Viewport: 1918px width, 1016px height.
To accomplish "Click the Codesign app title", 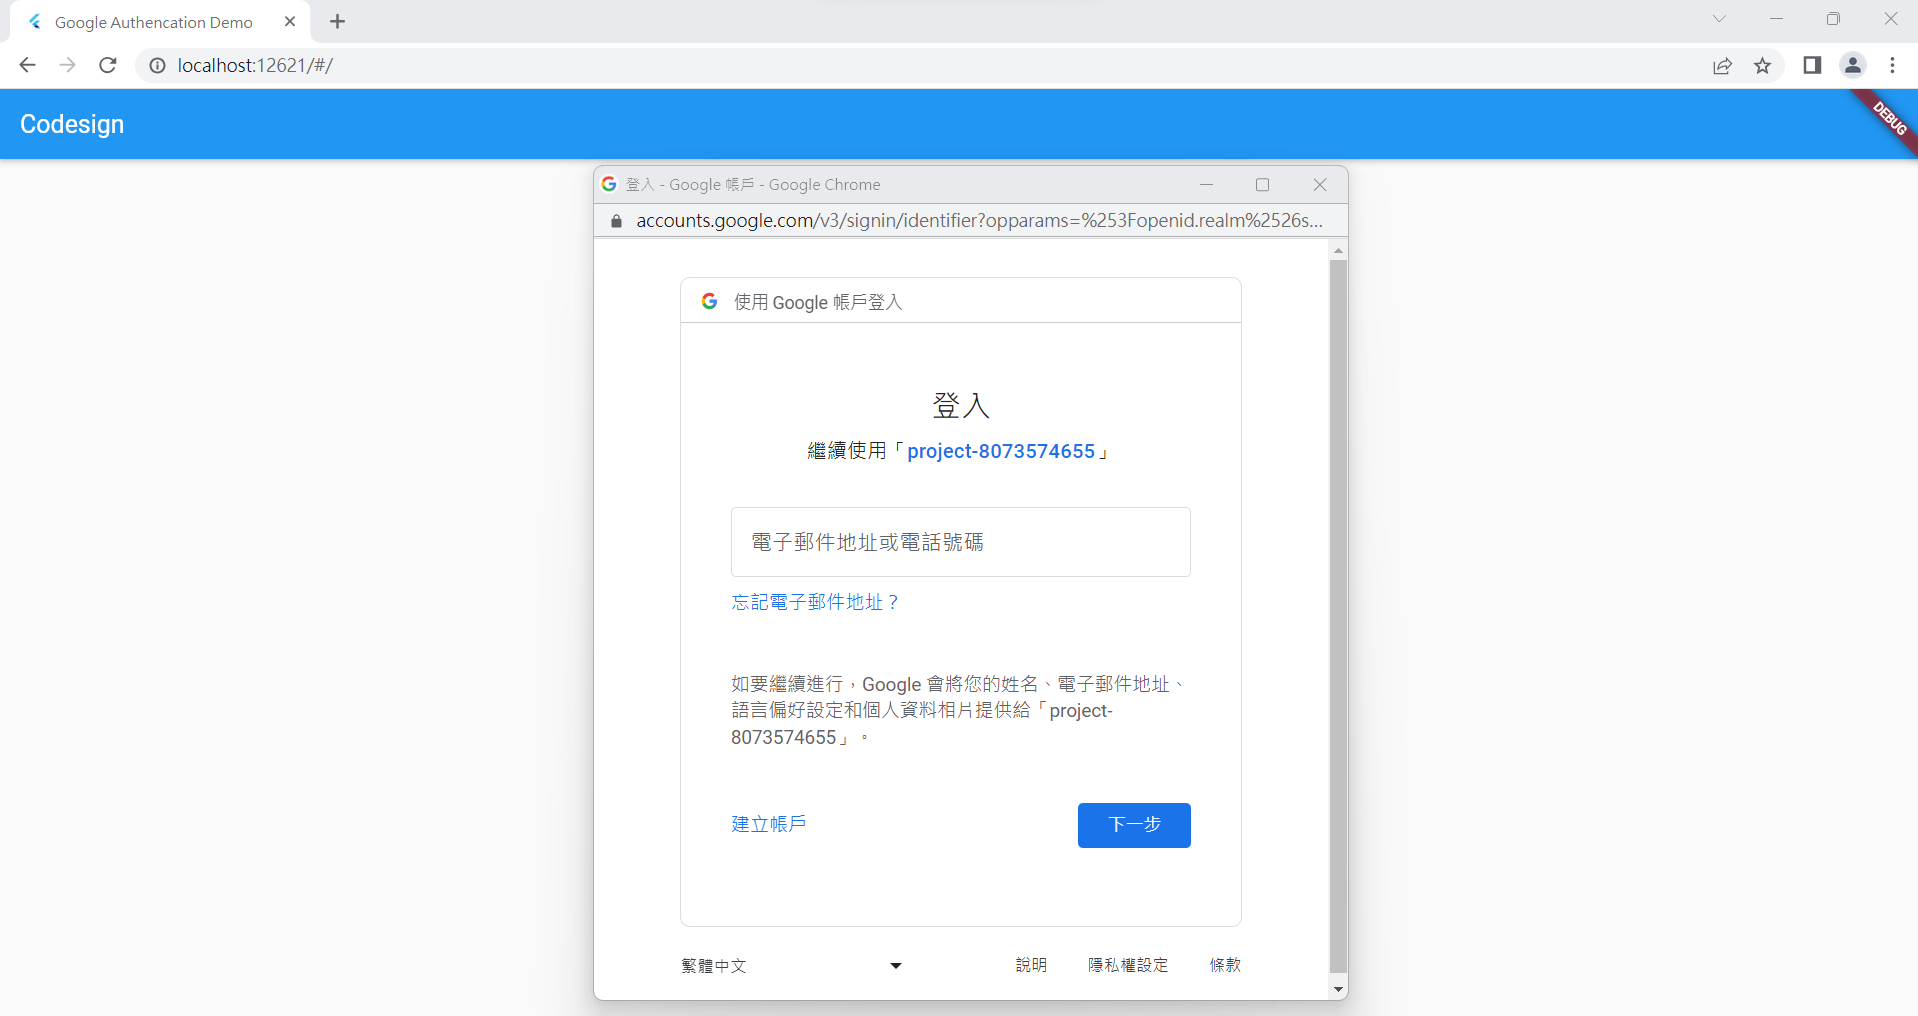I will pyautogui.click(x=72, y=124).
